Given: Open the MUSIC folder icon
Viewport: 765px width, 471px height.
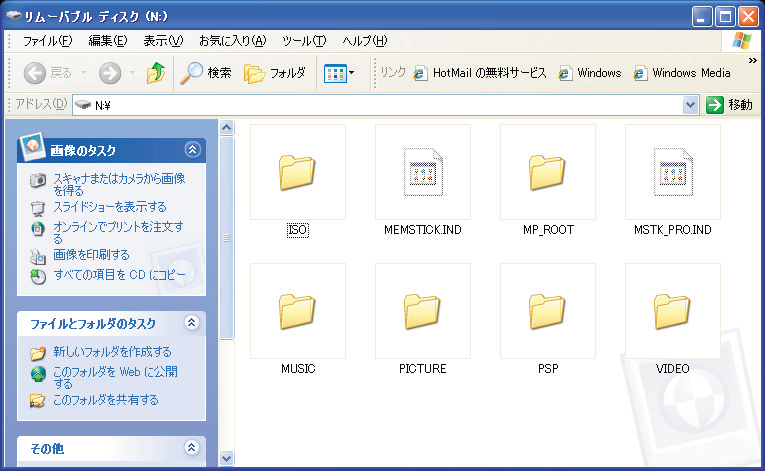Looking at the screenshot, I should pyautogui.click(x=298, y=310).
